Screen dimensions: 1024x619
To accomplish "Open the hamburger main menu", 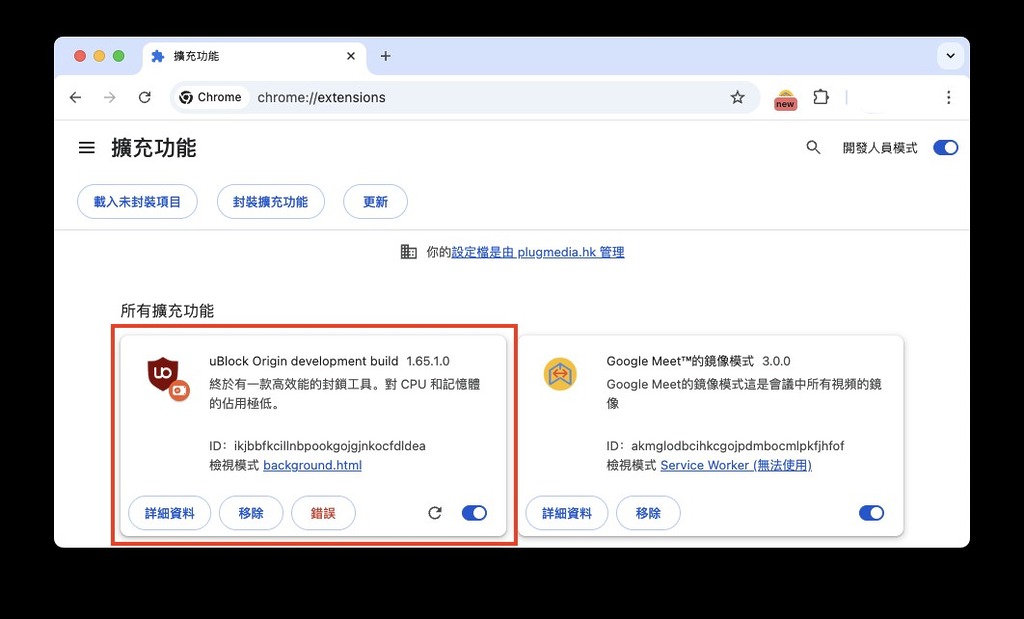I will 86,148.
